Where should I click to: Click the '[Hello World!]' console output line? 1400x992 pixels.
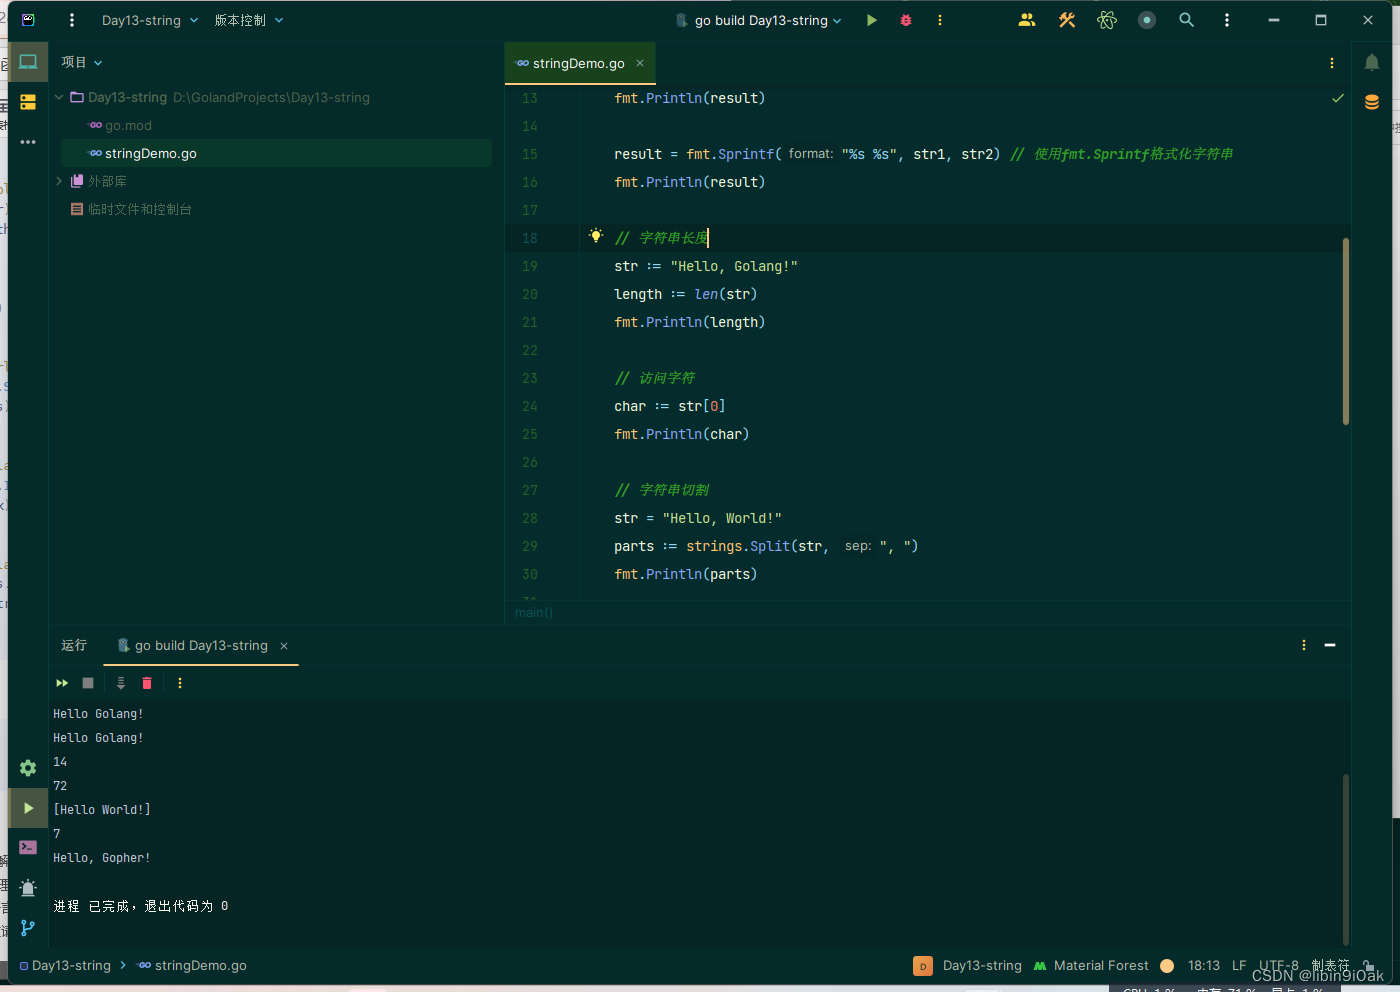tap(102, 810)
